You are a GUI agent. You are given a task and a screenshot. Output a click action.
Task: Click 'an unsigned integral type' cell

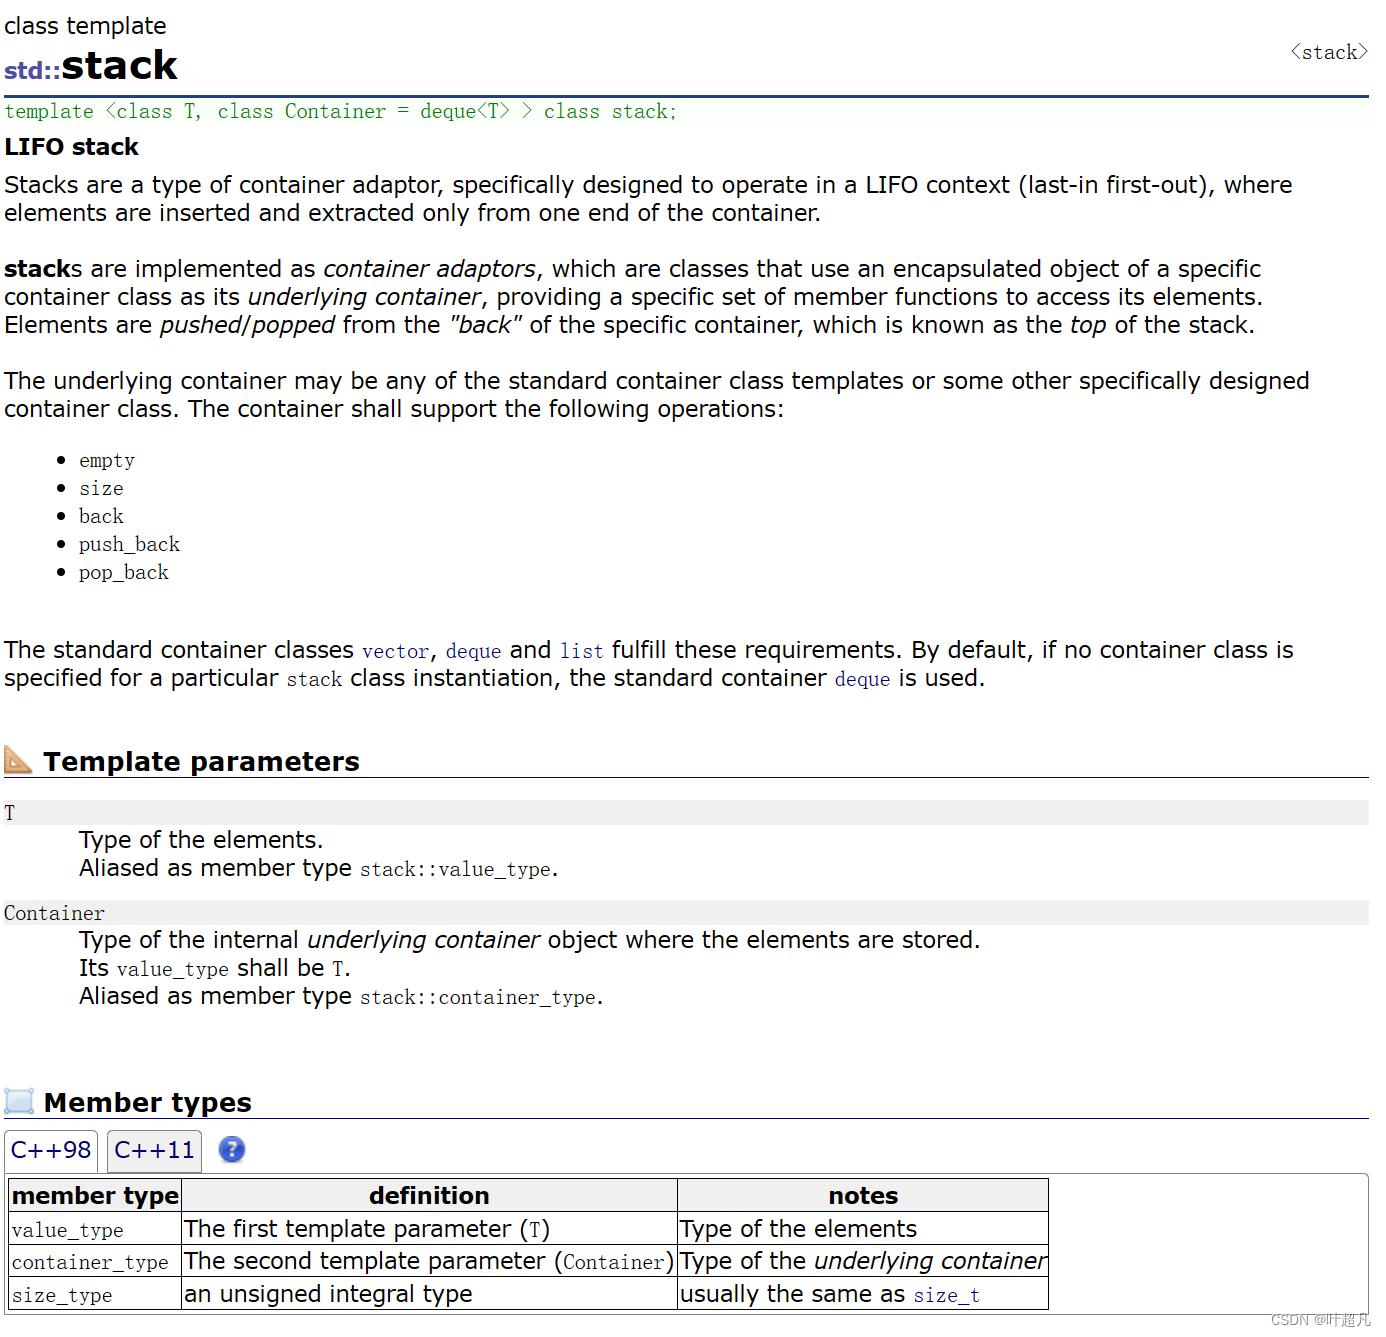click(x=429, y=1294)
